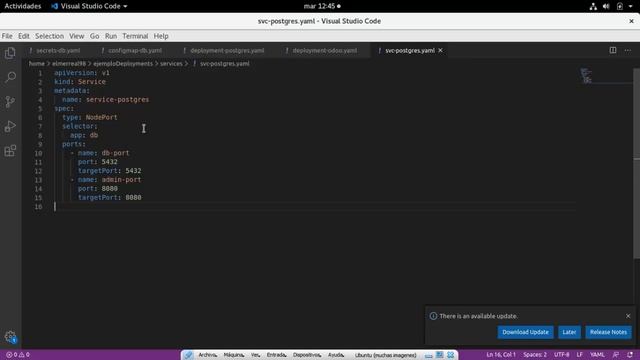Click the 'targetPort: 5432' line
Image resolution: width=640 pixels, height=360 pixels.
click(110, 171)
